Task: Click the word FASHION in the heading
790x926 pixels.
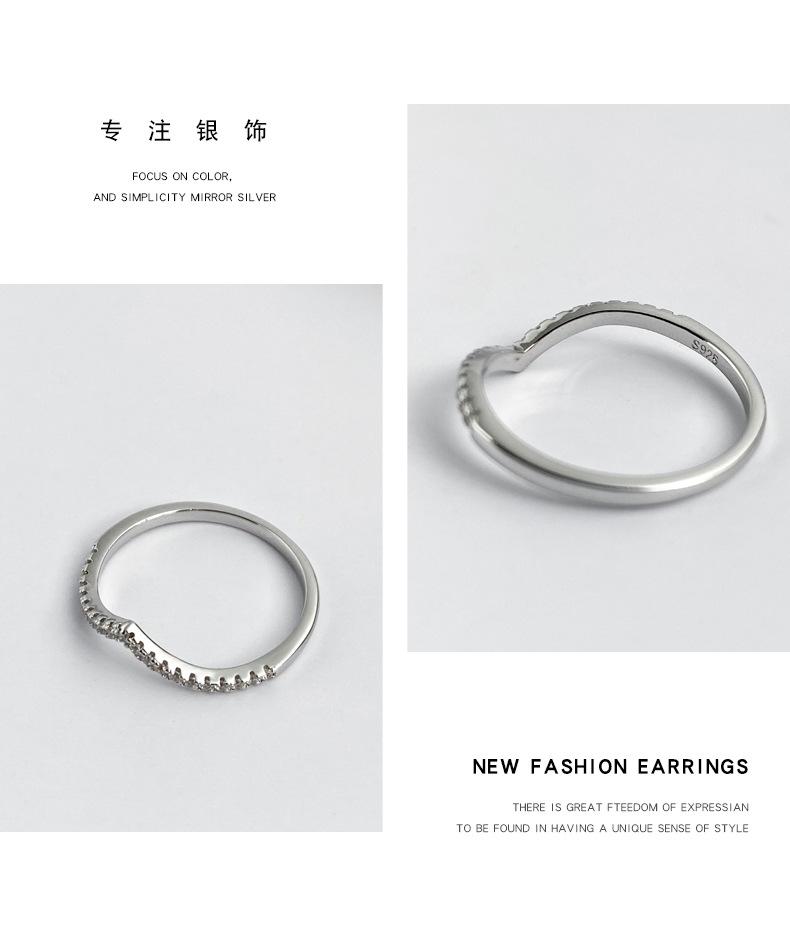Action: point(579,767)
